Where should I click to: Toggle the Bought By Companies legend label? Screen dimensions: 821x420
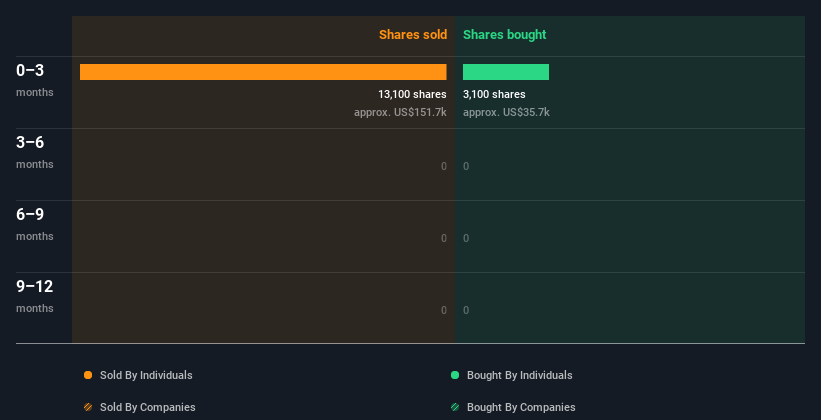[x=521, y=407]
